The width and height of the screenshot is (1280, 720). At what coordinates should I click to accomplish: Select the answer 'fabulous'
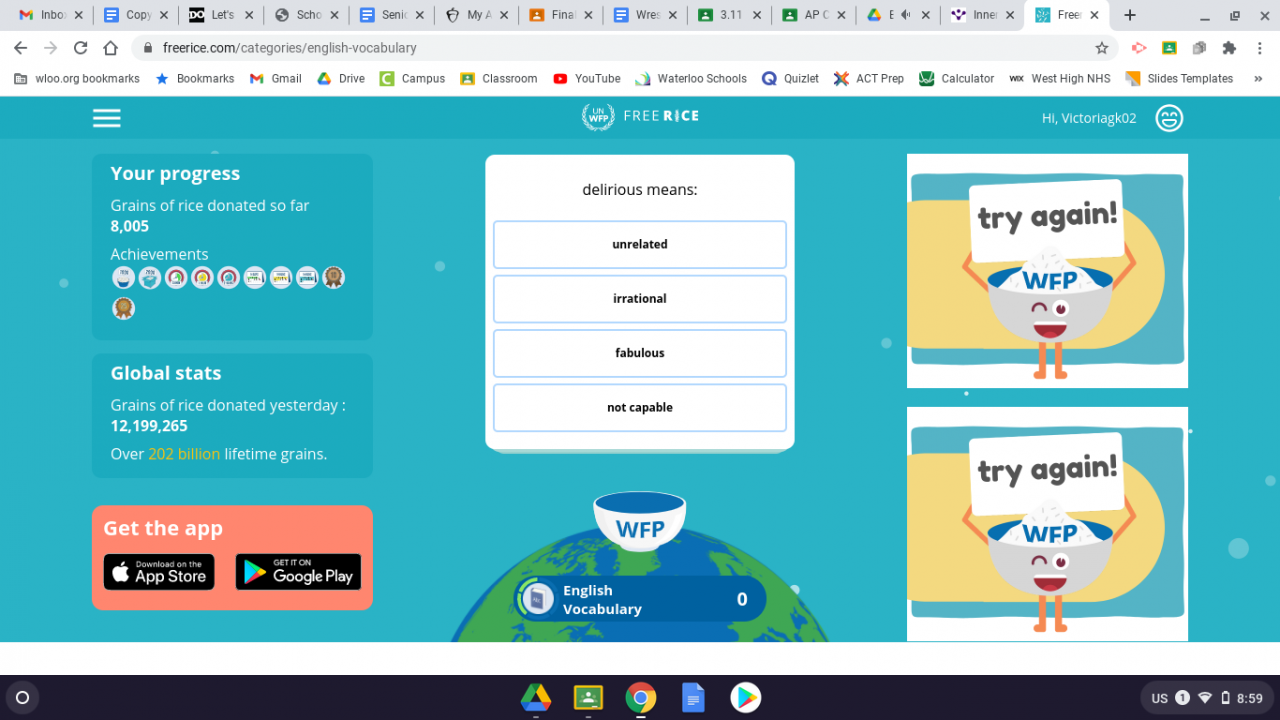click(640, 353)
